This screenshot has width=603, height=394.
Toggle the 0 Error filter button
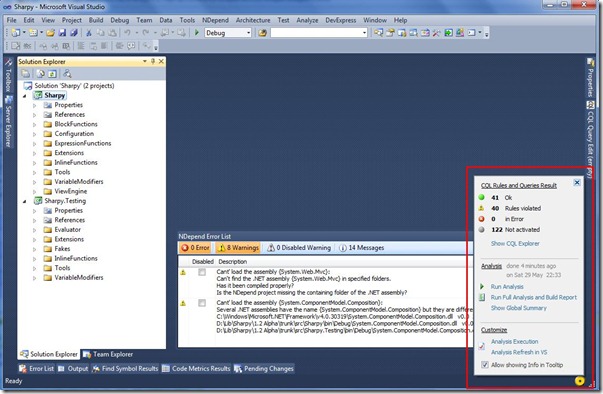tap(195, 248)
